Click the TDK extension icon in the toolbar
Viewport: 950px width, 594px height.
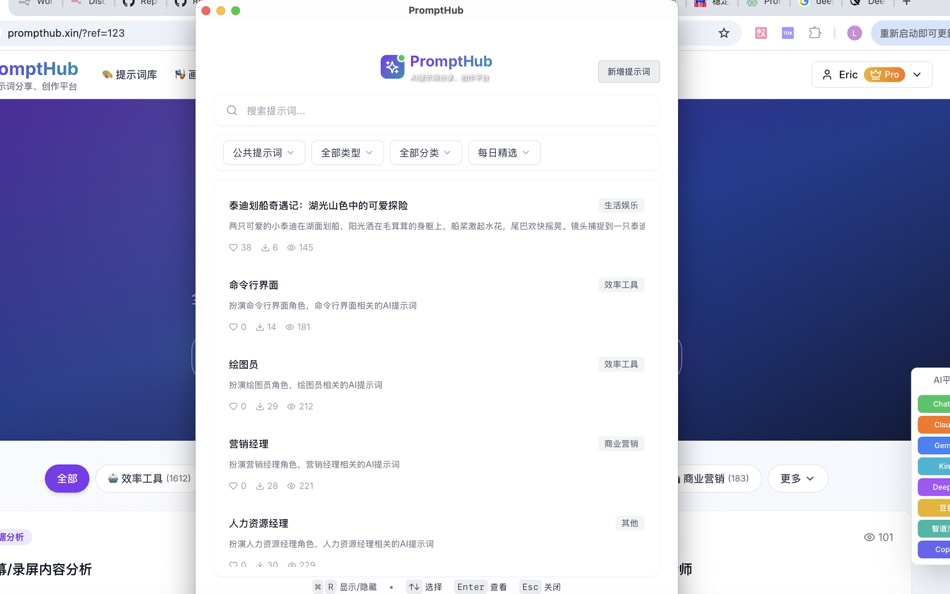tap(787, 33)
